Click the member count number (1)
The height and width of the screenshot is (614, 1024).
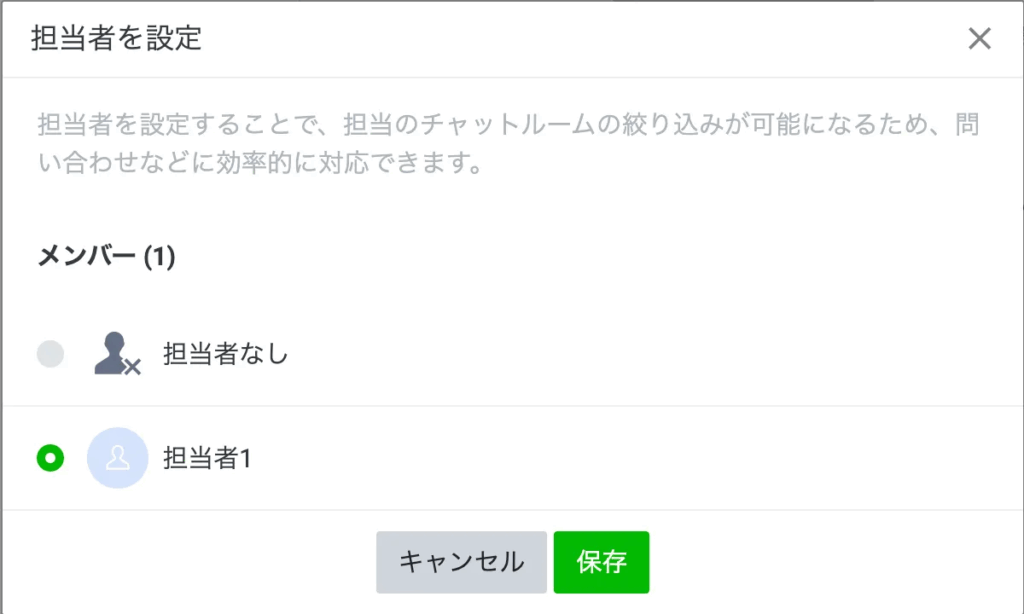(x=160, y=257)
